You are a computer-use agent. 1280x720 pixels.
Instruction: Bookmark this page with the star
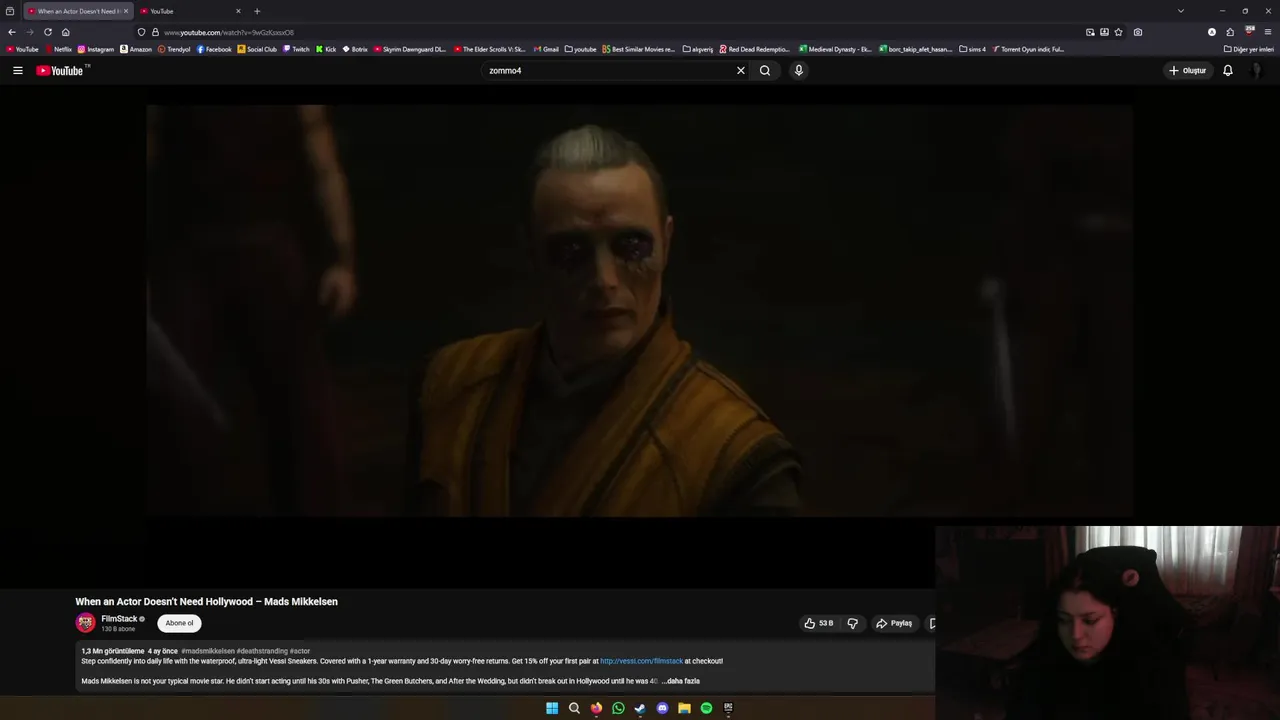pos(1118,32)
